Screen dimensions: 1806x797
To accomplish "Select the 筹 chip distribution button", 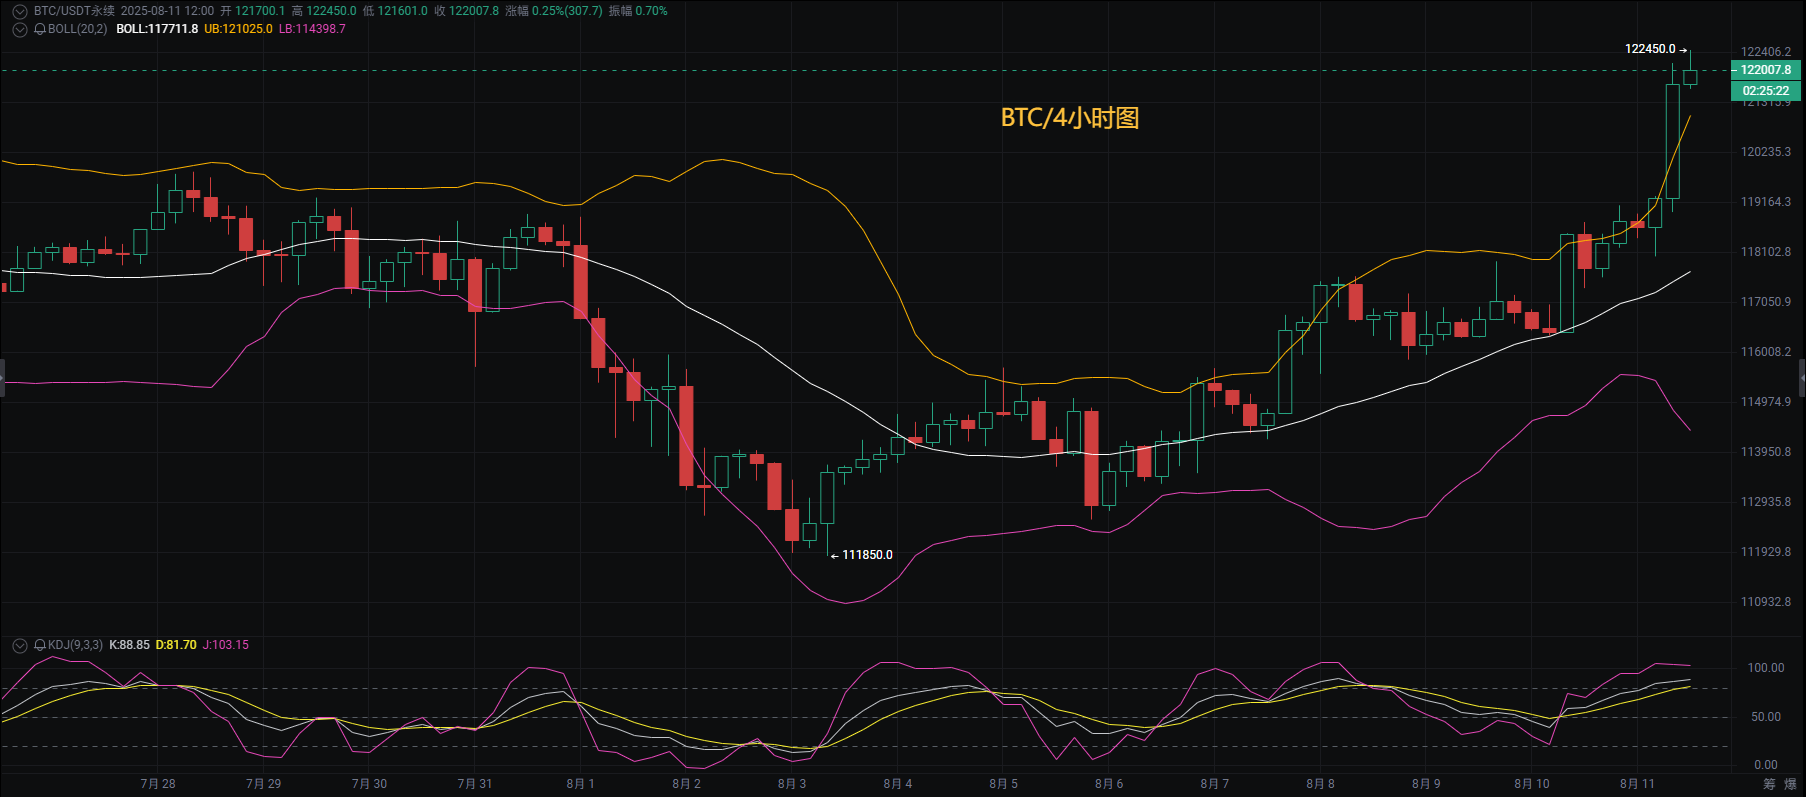I will tap(1769, 784).
